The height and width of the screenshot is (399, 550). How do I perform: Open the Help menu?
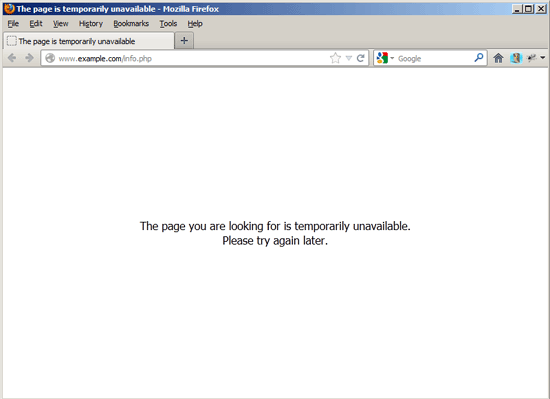point(195,24)
